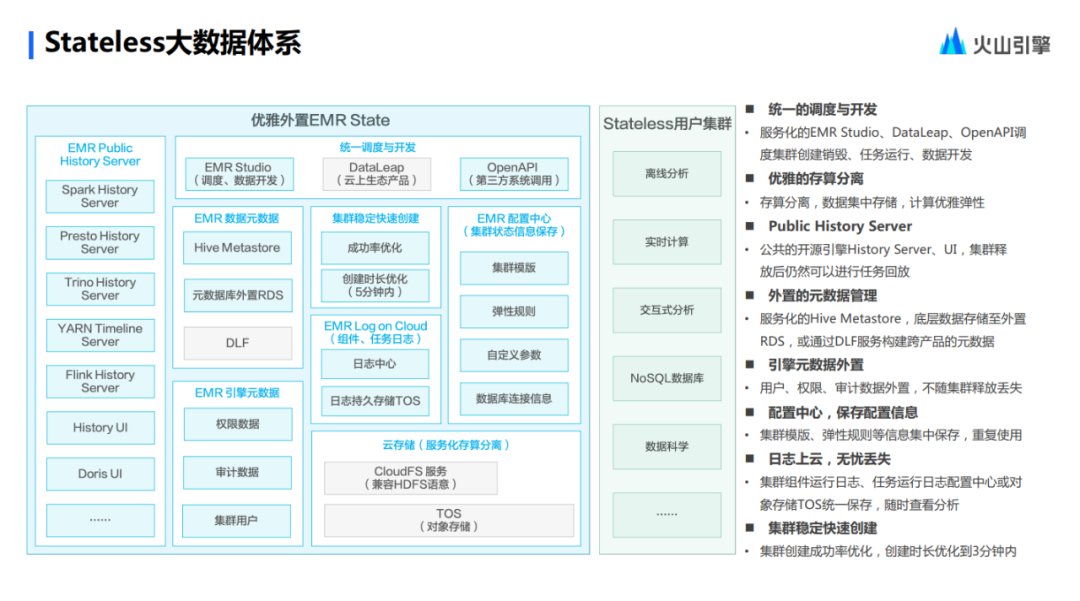Select the Trino History Server box
1080x601 pixels.
100,289
